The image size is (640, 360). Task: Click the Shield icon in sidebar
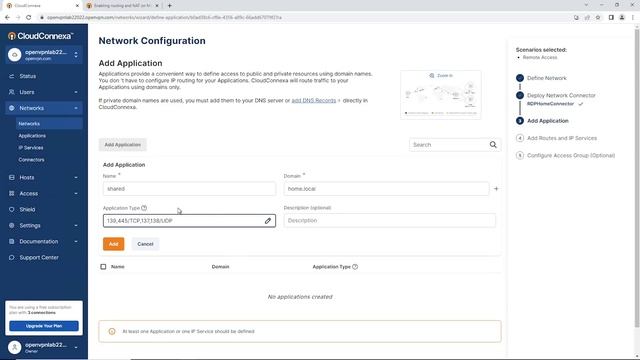pos(11,209)
